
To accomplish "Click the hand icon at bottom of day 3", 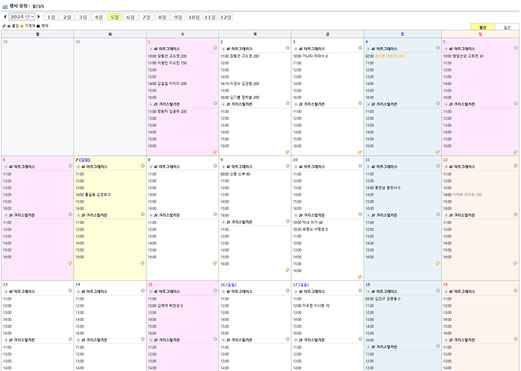I will click(360, 152).
